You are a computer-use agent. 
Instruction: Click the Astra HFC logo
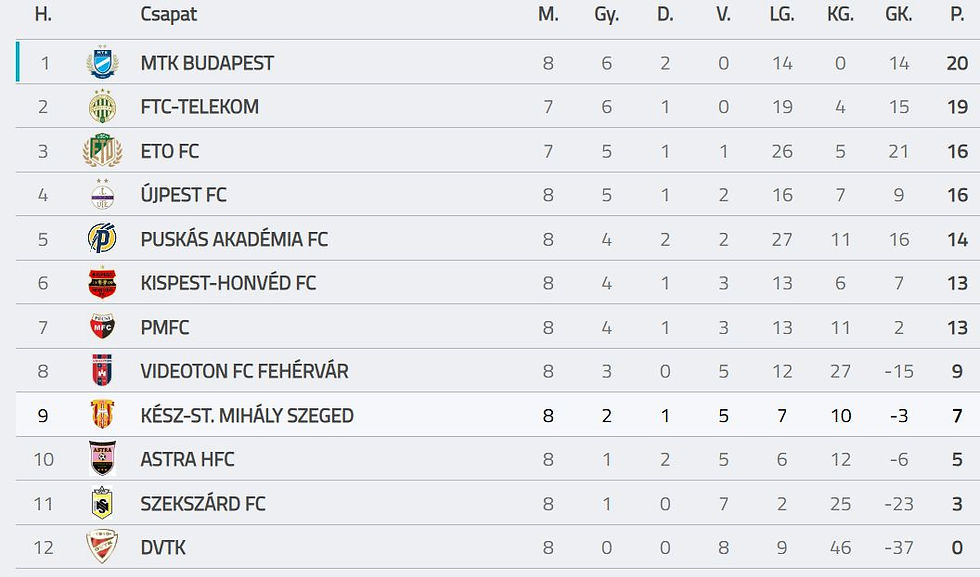click(x=102, y=458)
